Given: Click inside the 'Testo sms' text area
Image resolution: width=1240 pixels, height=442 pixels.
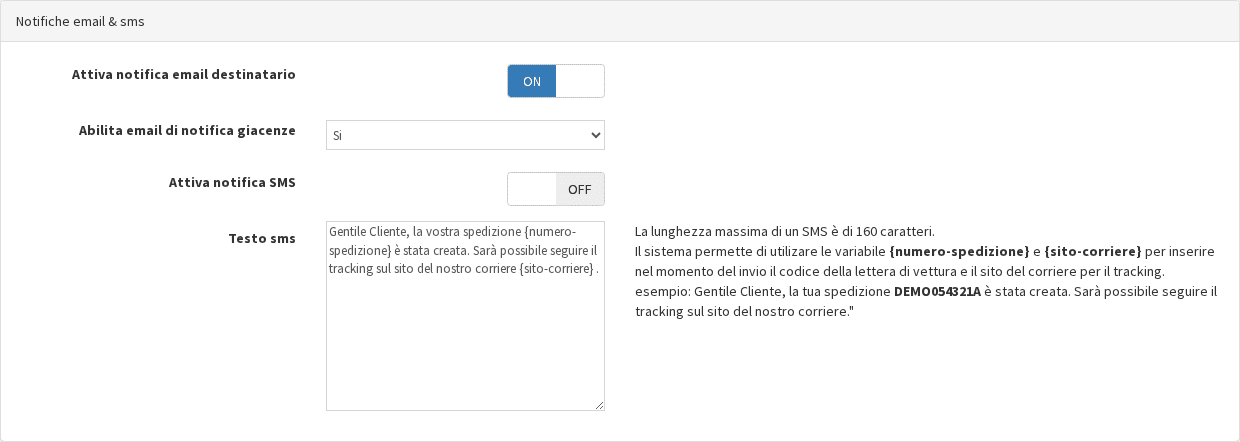Looking at the screenshot, I should (x=465, y=316).
